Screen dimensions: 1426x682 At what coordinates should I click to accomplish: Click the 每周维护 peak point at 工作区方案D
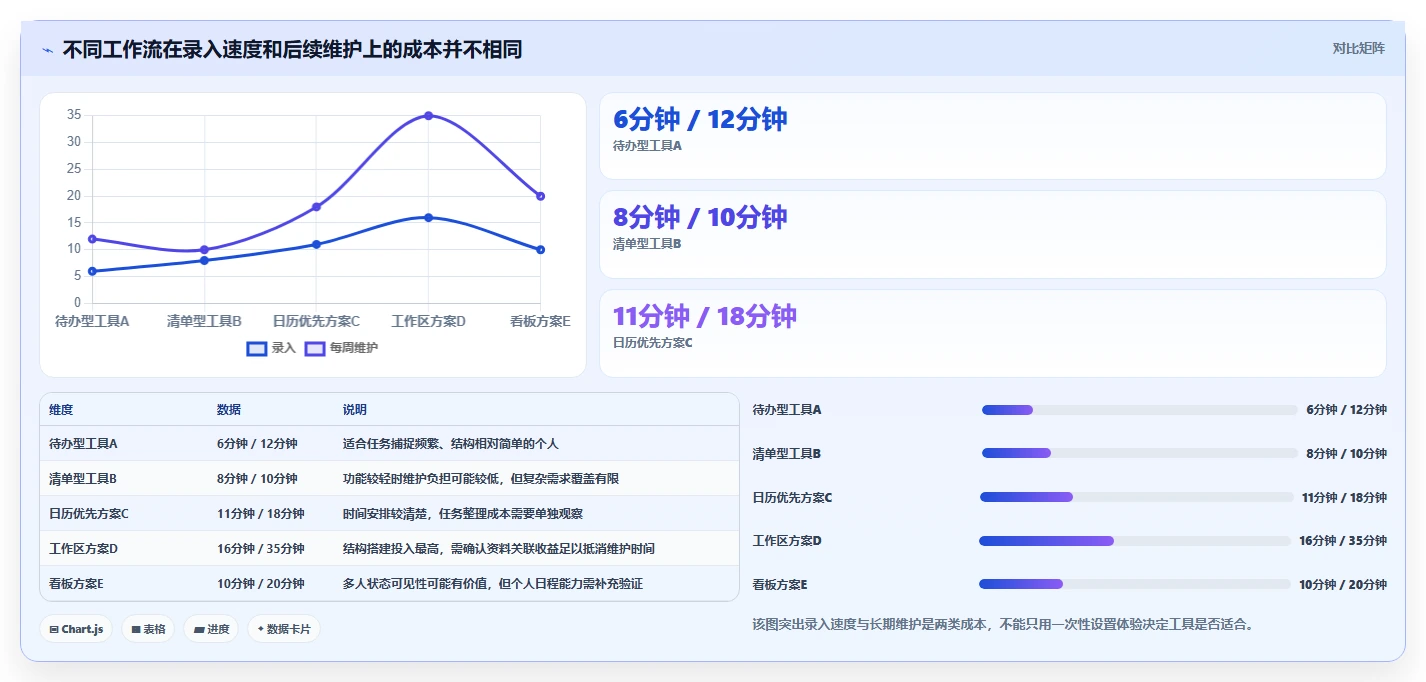(x=428, y=115)
